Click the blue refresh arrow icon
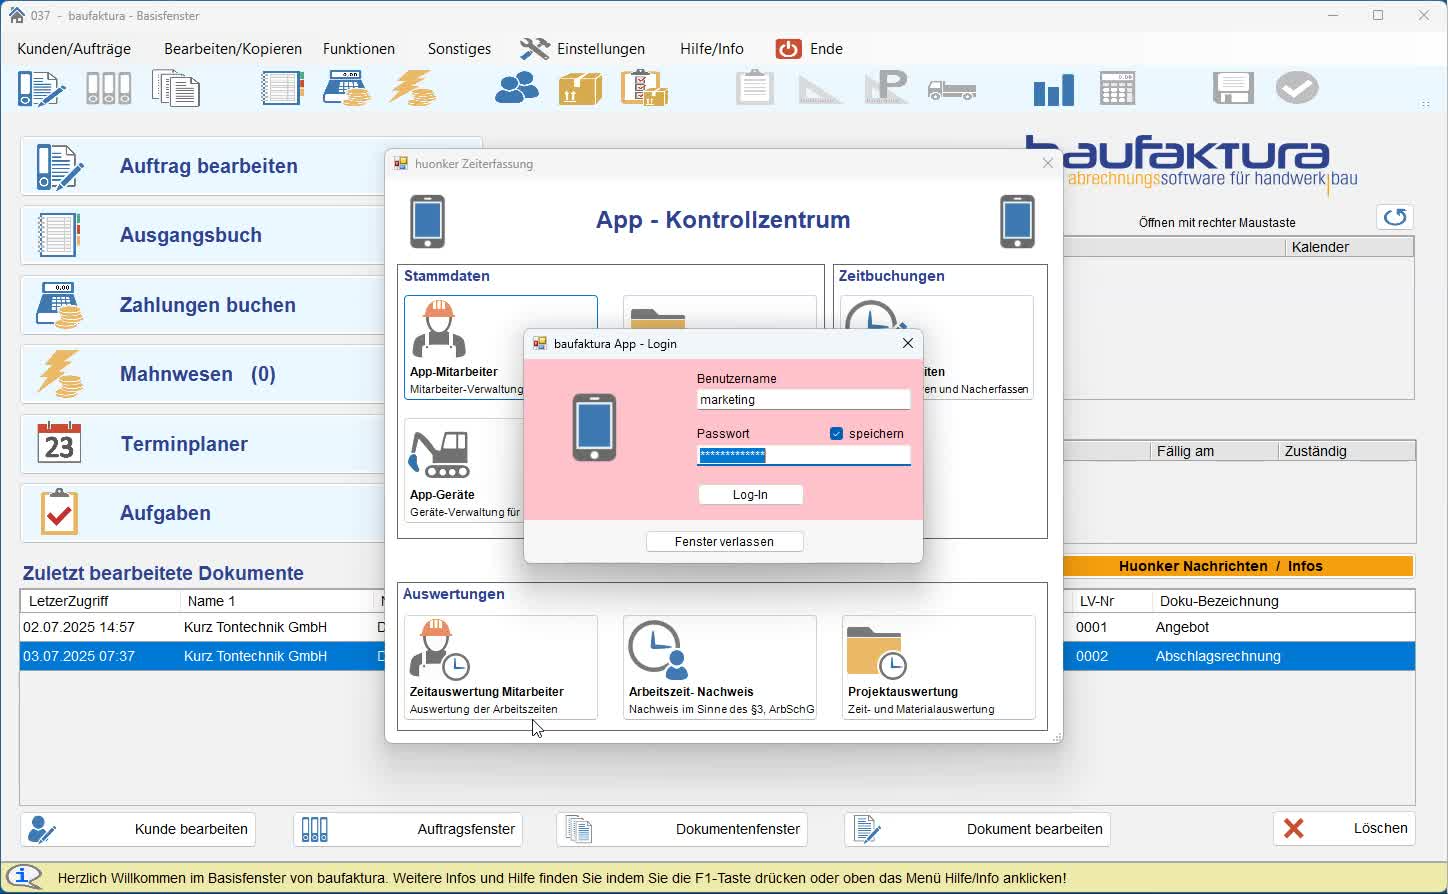 (x=1395, y=217)
